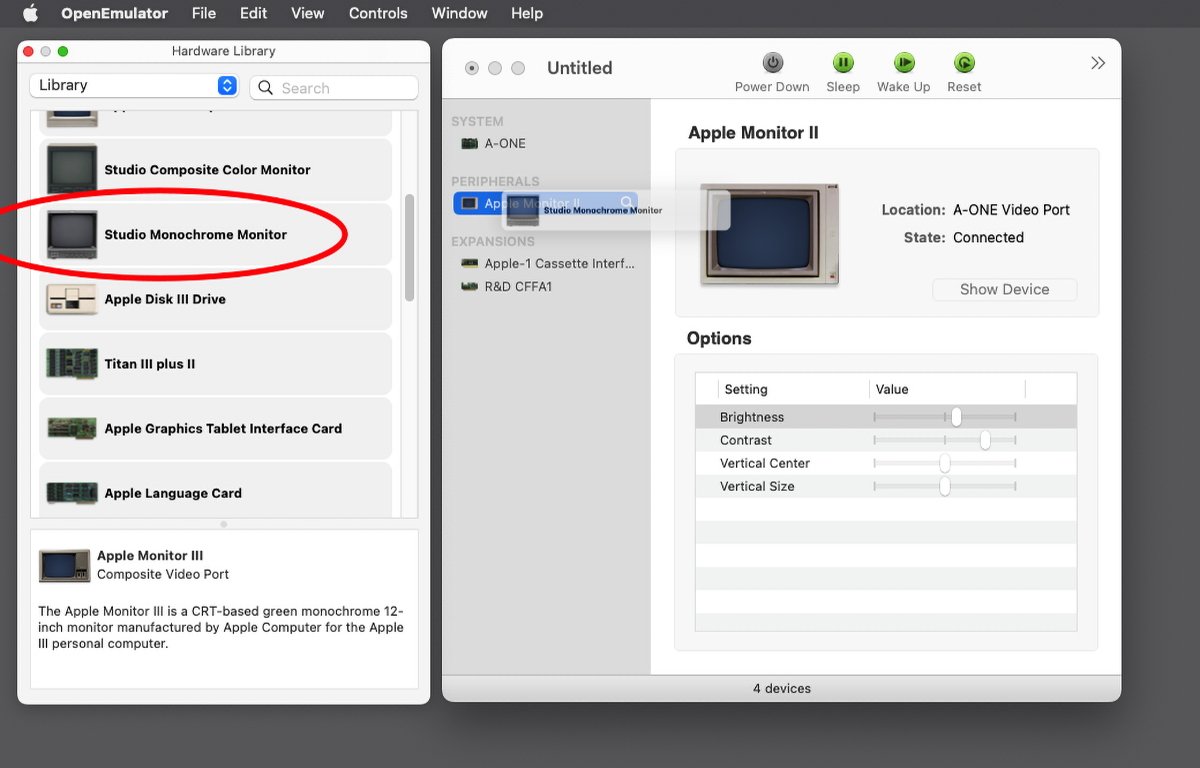Open the Window menu in menu bar
This screenshot has height=768, width=1200.
point(459,13)
